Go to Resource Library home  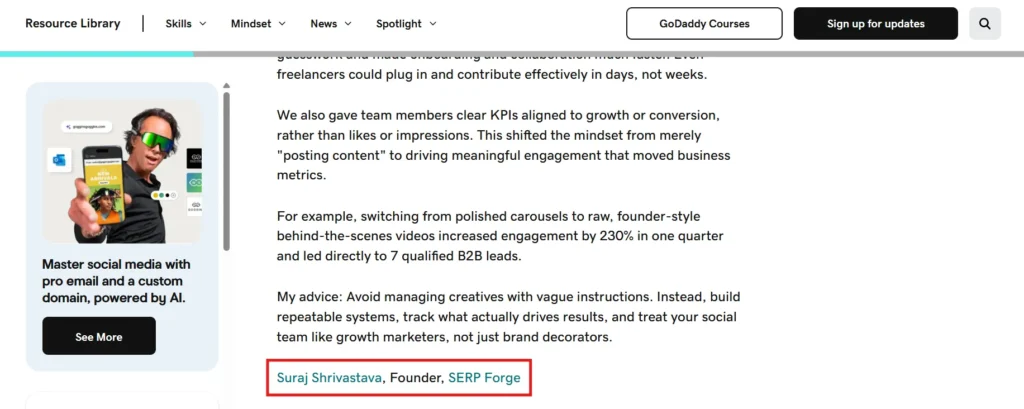tap(72, 24)
